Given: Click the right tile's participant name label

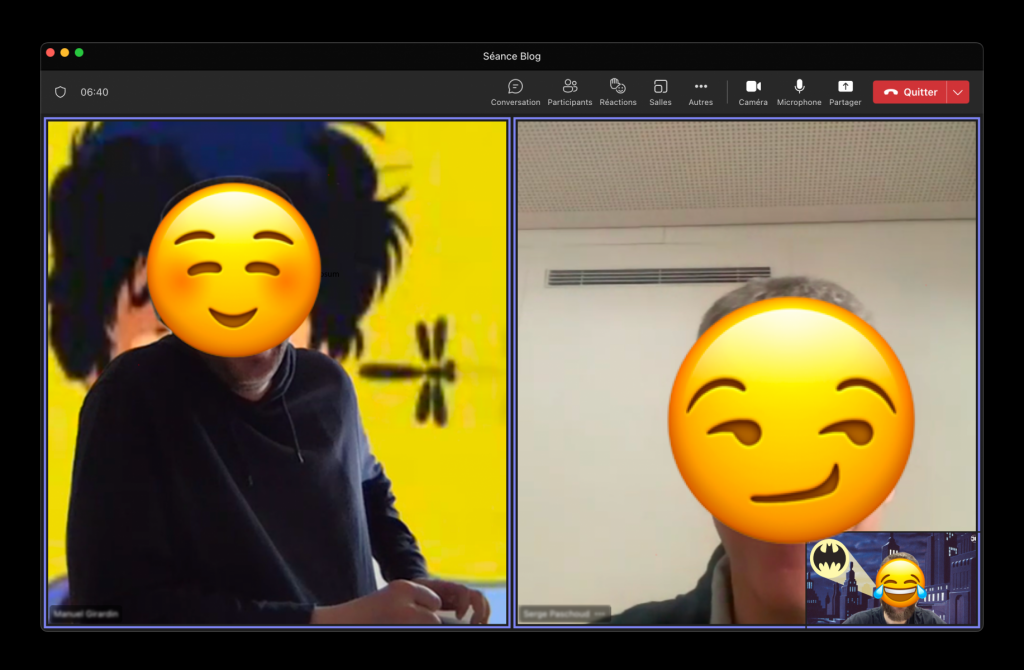Looking at the screenshot, I should [x=554, y=613].
